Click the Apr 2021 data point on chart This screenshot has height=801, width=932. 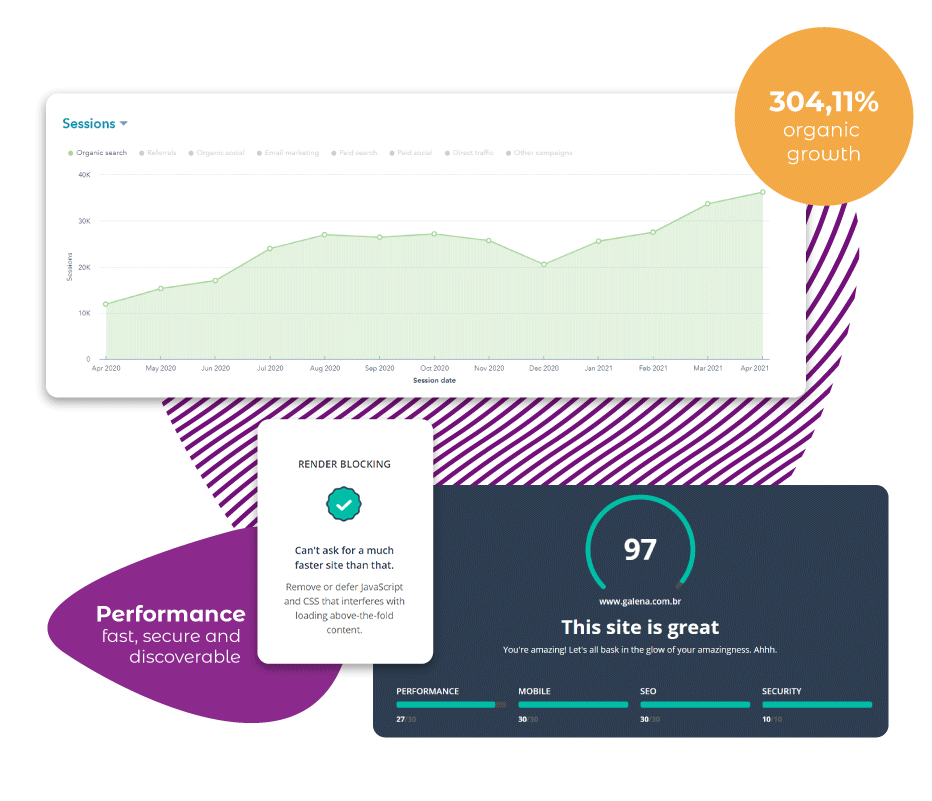click(762, 193)
